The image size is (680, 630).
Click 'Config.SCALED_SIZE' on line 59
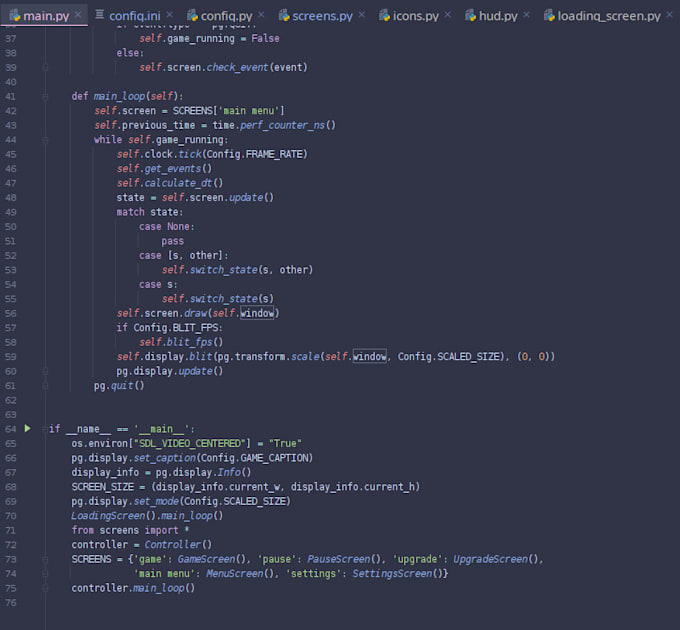pos(448,356)
